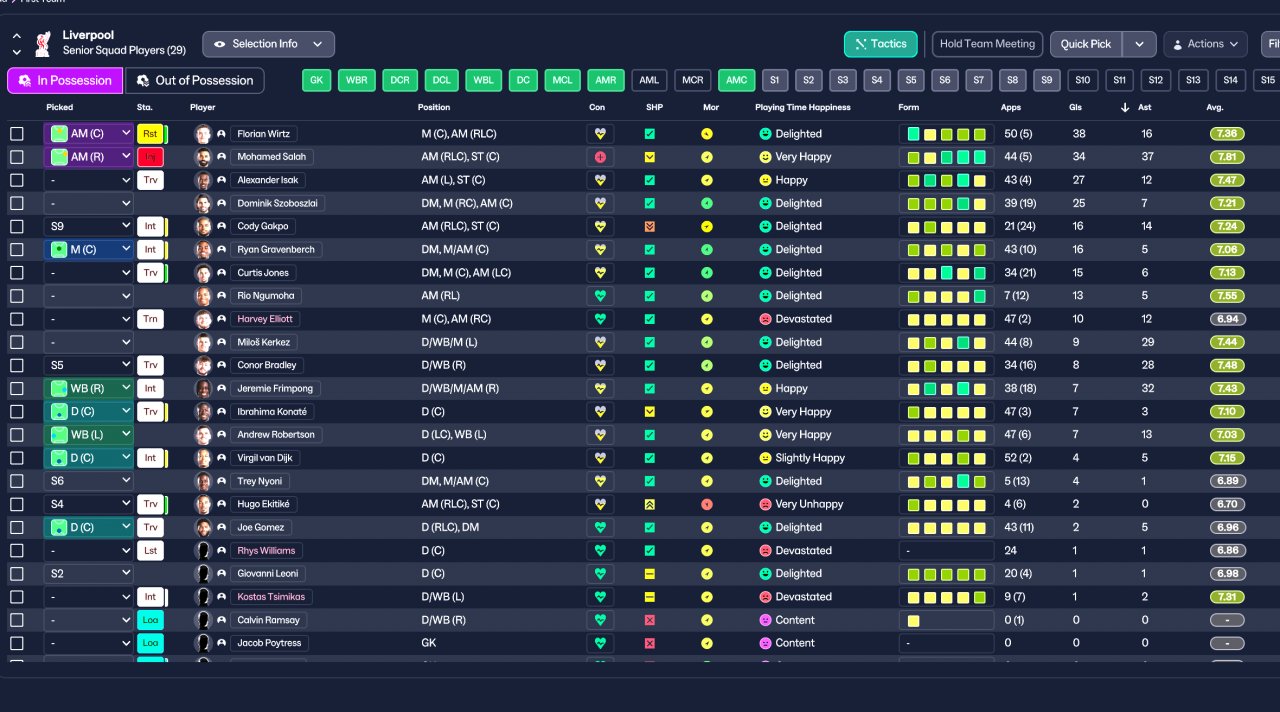Tick the checkbox for Mohamed Salah
Viewport: 1280px width, 712px height.
17,157
